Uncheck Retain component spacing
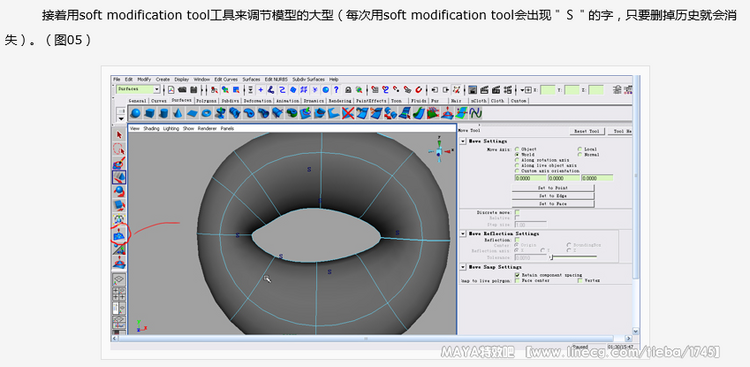This screenshot has width=750, height=367. point(518,275)
